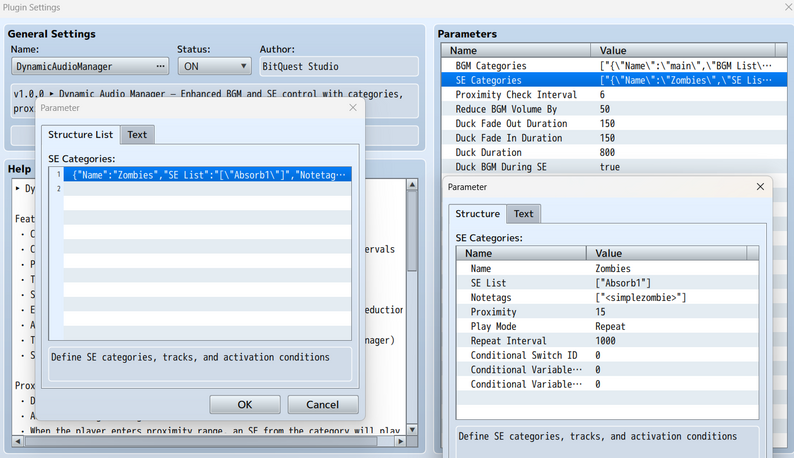Switch to Text tab in Structure List dialog
Image resolution: width=794 pixels, height=458 pixels.
pos(137,135)
